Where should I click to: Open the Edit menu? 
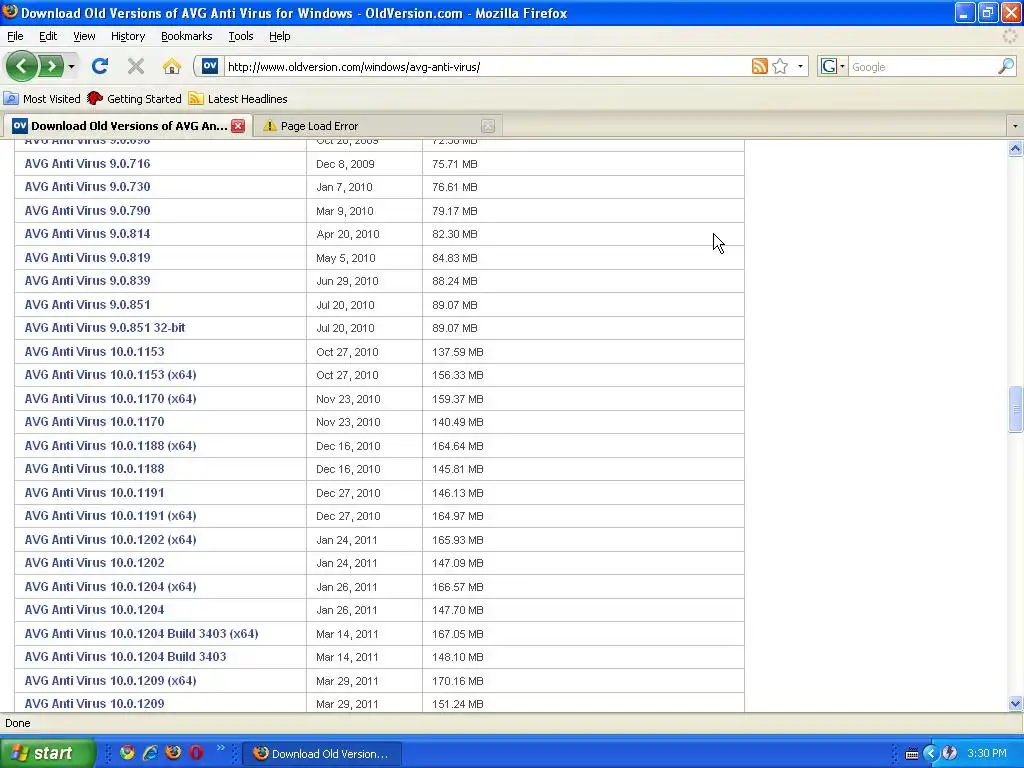click(x=48, y=36)
